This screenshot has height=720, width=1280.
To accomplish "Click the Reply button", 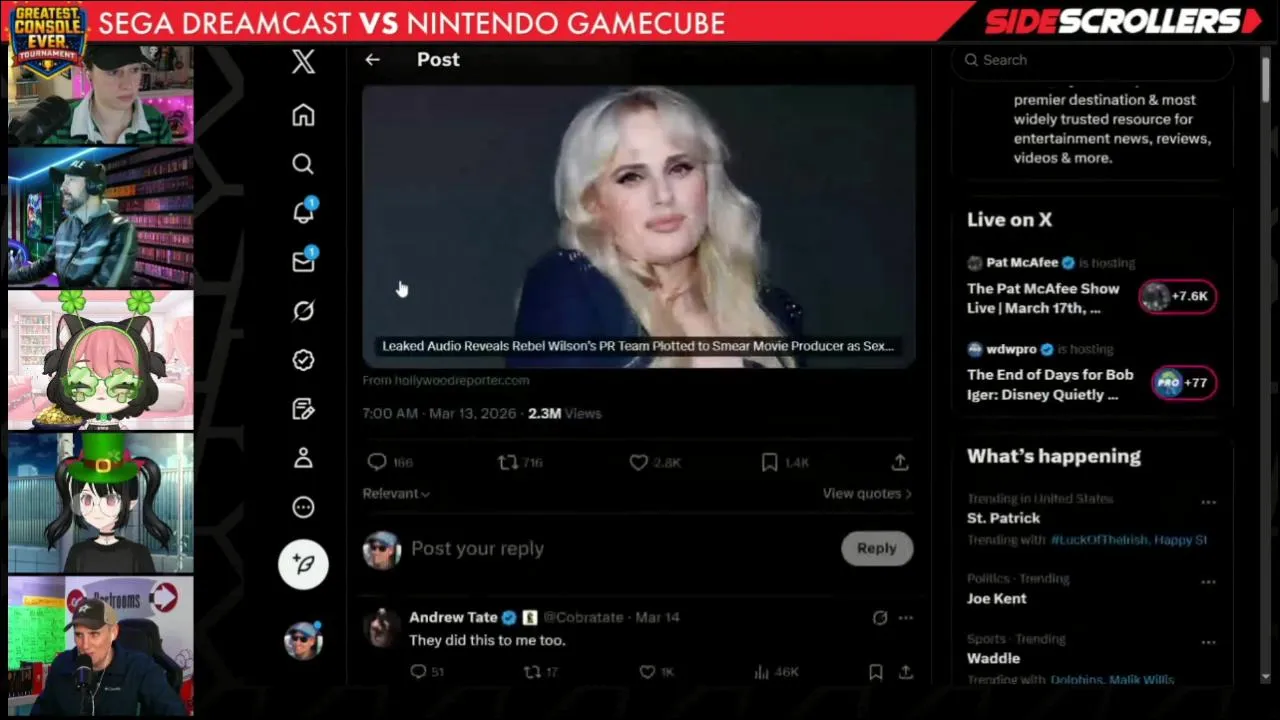I will 877,548.
